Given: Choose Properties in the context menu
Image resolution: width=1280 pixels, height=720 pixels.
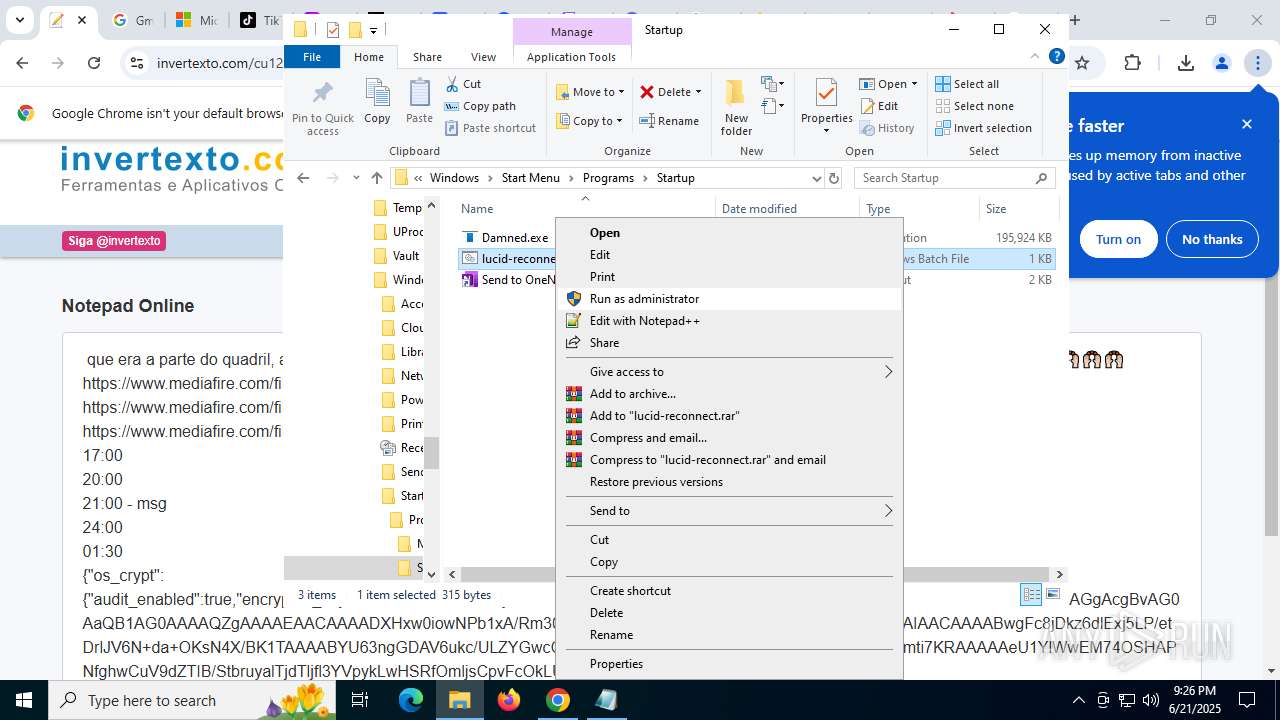Looking at the screenshot, I should pos(730,664).
